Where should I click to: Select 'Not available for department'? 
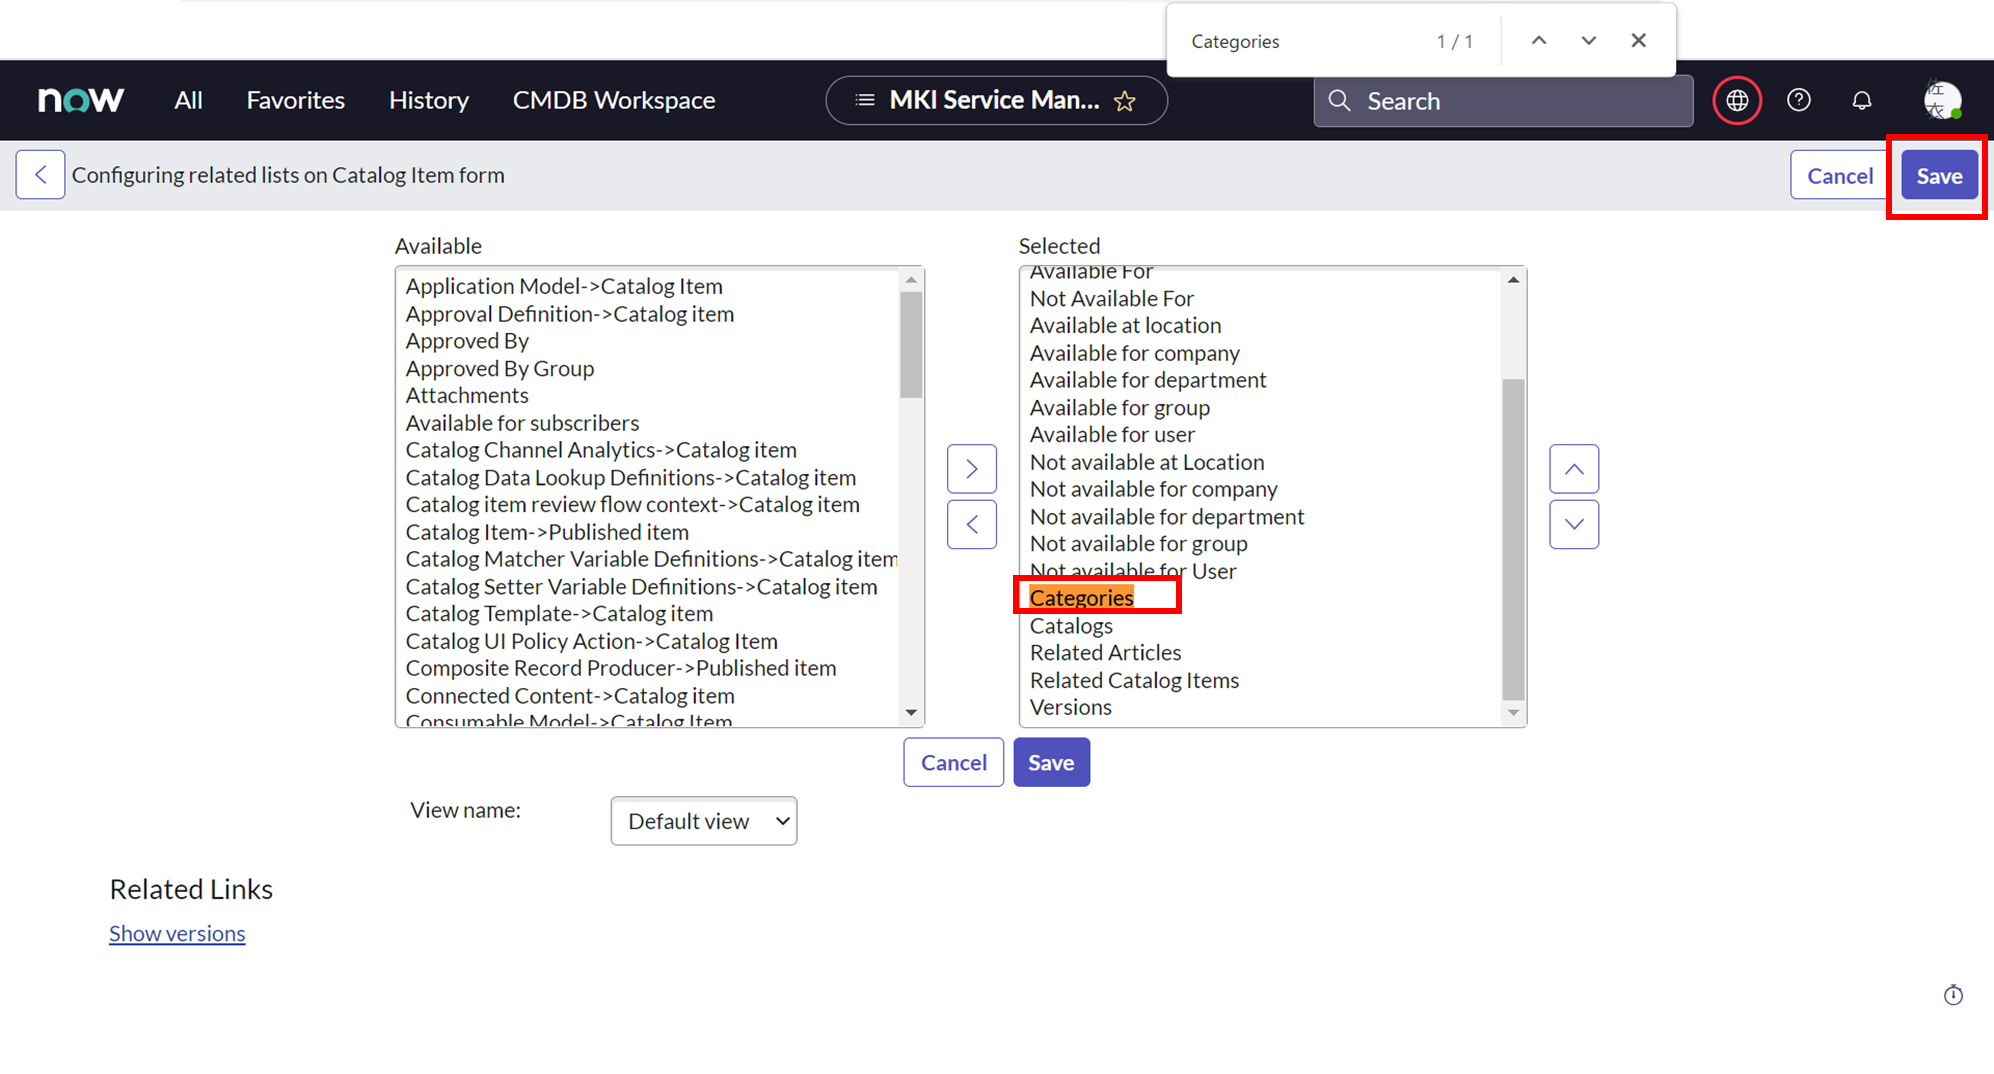tap(1167, 517)
